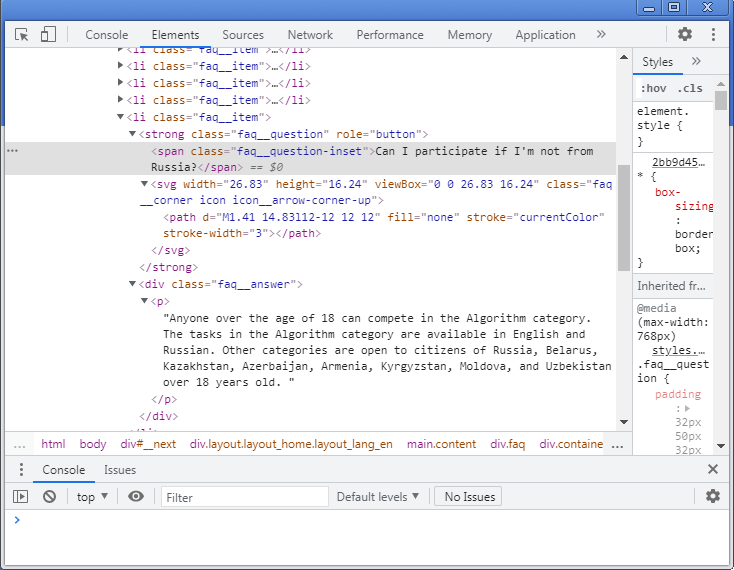
Task: Switch to the Elements tab
Action: [175, 35]
